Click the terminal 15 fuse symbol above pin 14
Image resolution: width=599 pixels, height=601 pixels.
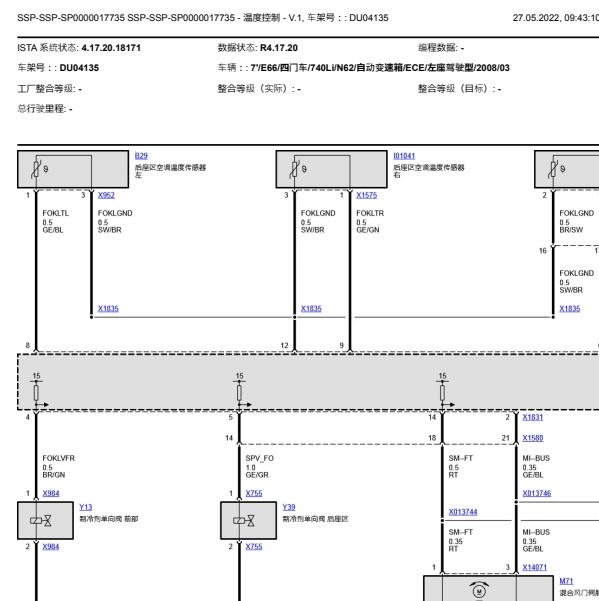[443, 392]
